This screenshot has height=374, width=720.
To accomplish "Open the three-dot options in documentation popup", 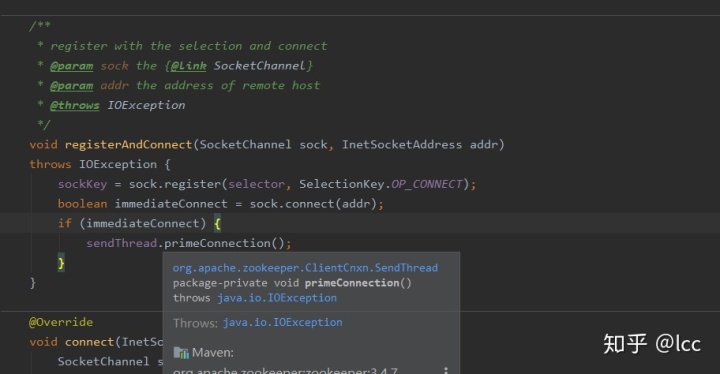I will click(x=445, y=370).
